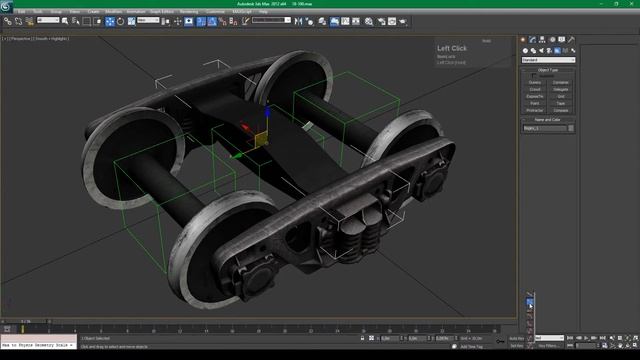Screen dimensions: 640x360
Task: Open the Rendering menu
Action: [x=189, y=12]
